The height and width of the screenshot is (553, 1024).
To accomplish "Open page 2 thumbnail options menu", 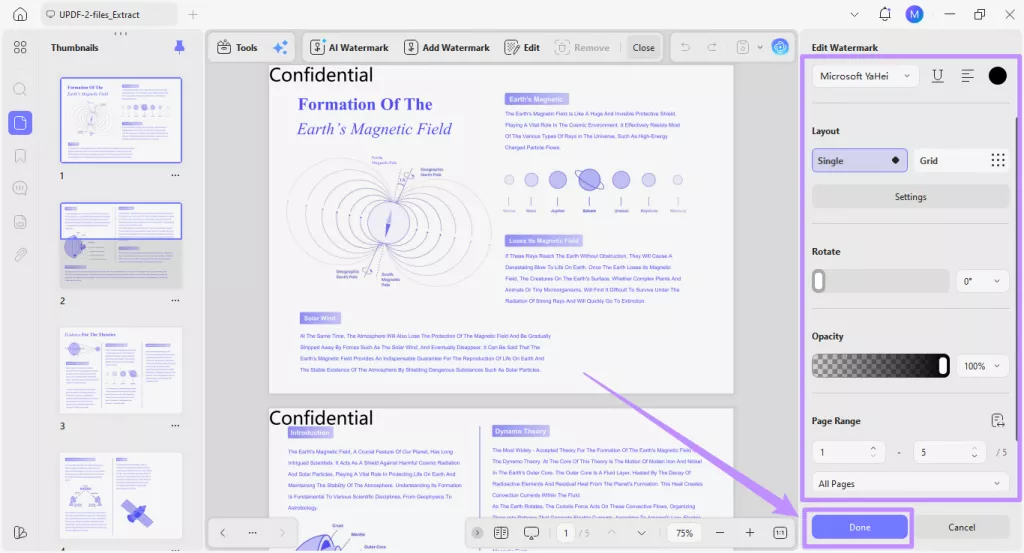I will point(175,300).
